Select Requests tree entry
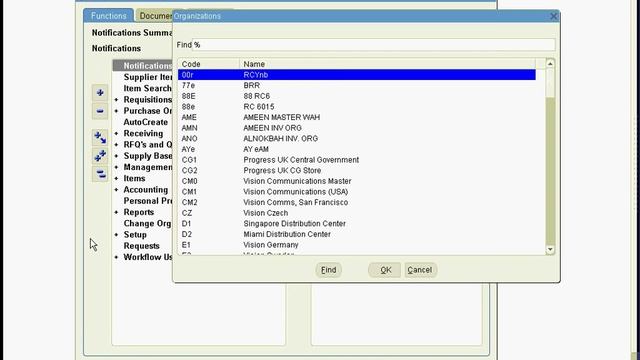The width and height of the screenshot is (640, 360). pos(141,246)
